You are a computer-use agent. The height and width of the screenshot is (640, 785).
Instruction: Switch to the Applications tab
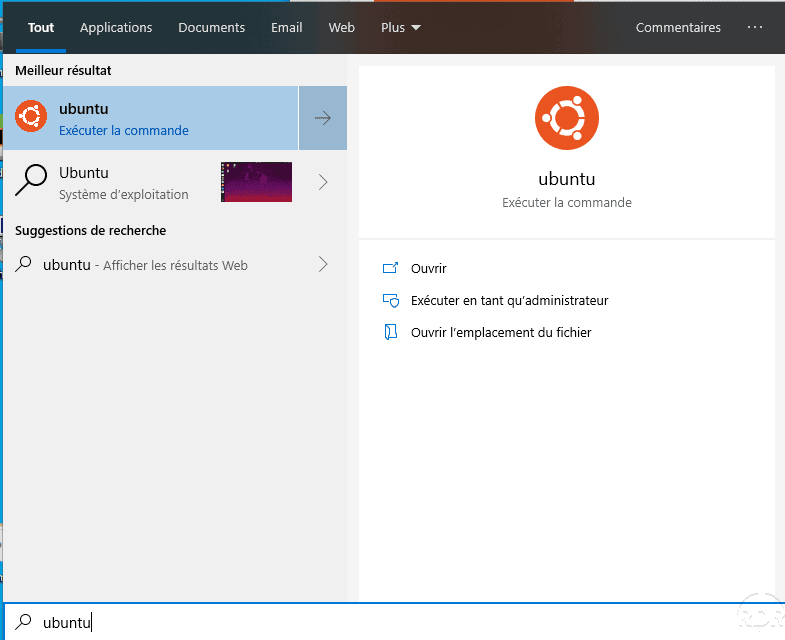[x=116, y=28]
